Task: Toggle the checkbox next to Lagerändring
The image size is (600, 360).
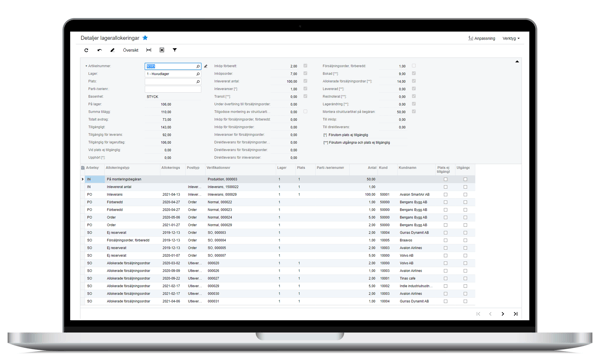Action: [x=414, y=104]
